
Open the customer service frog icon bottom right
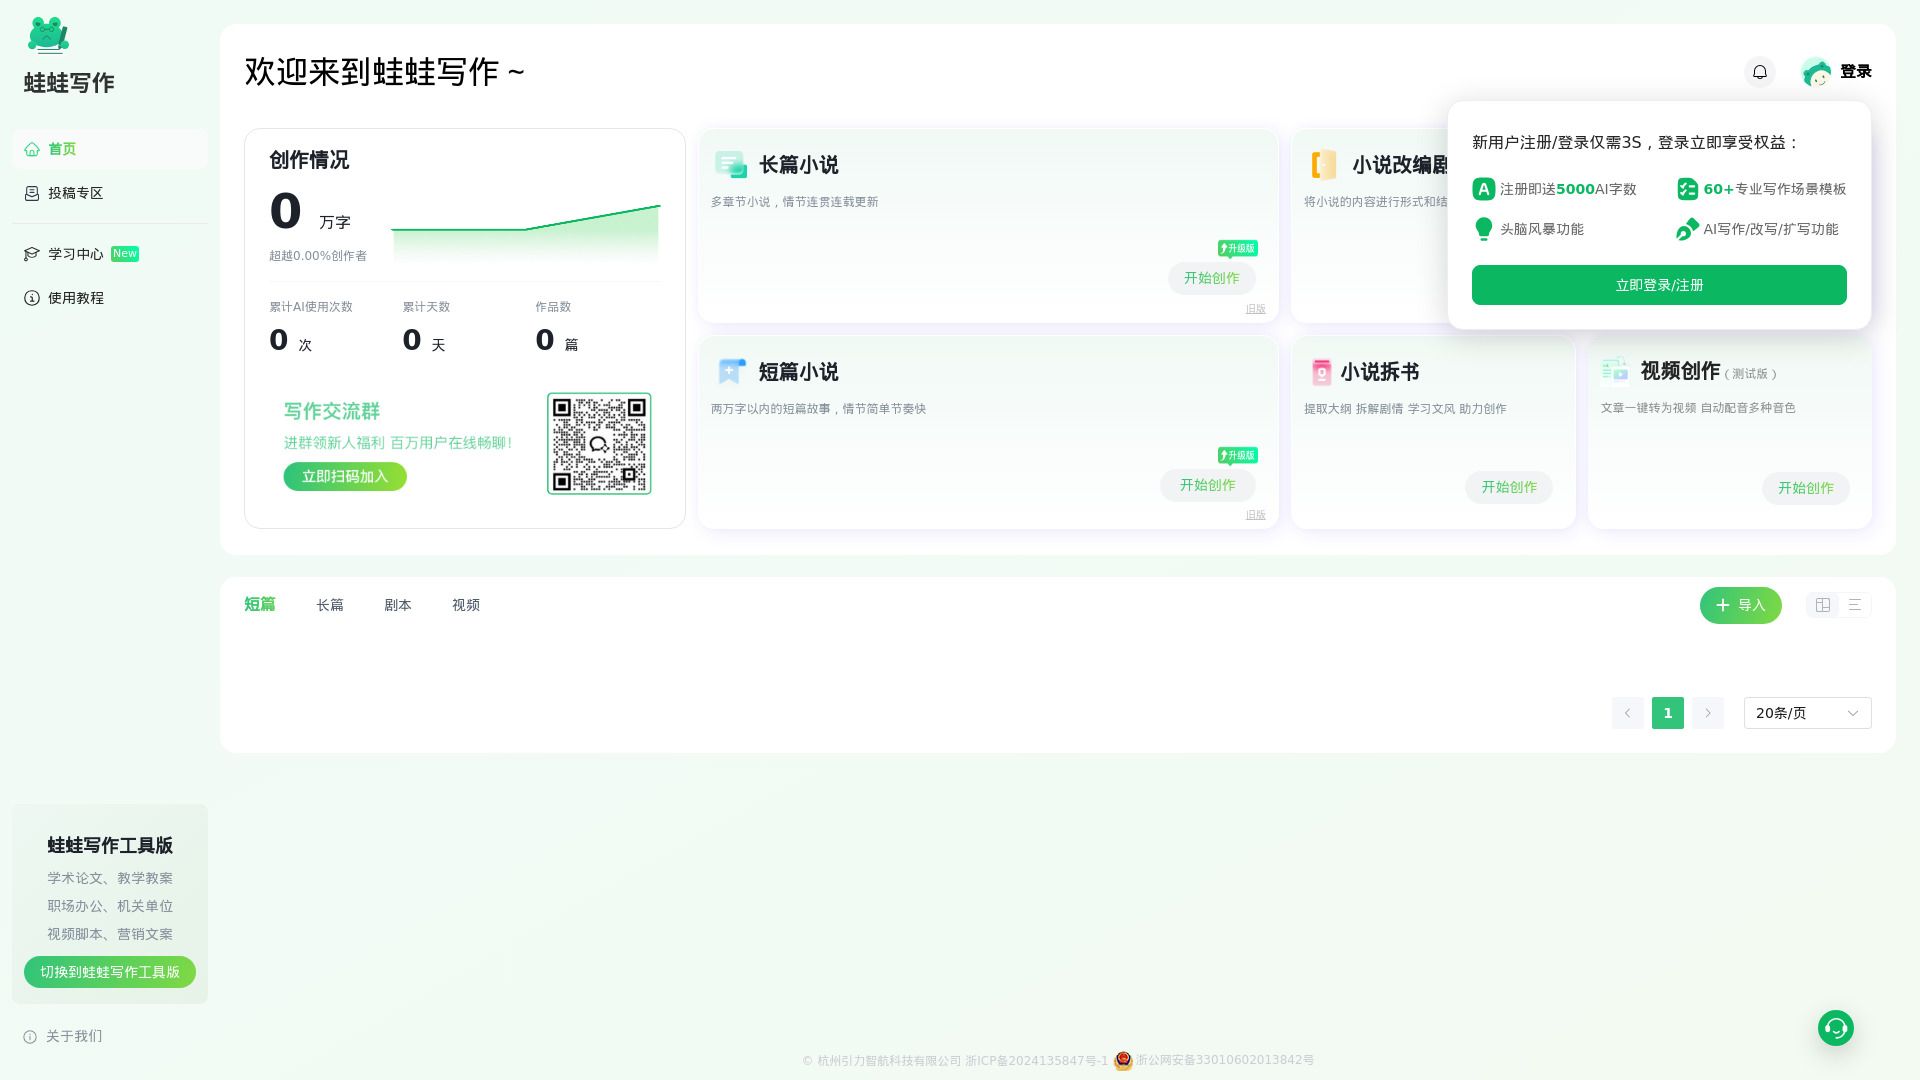click(1835, 1027)
